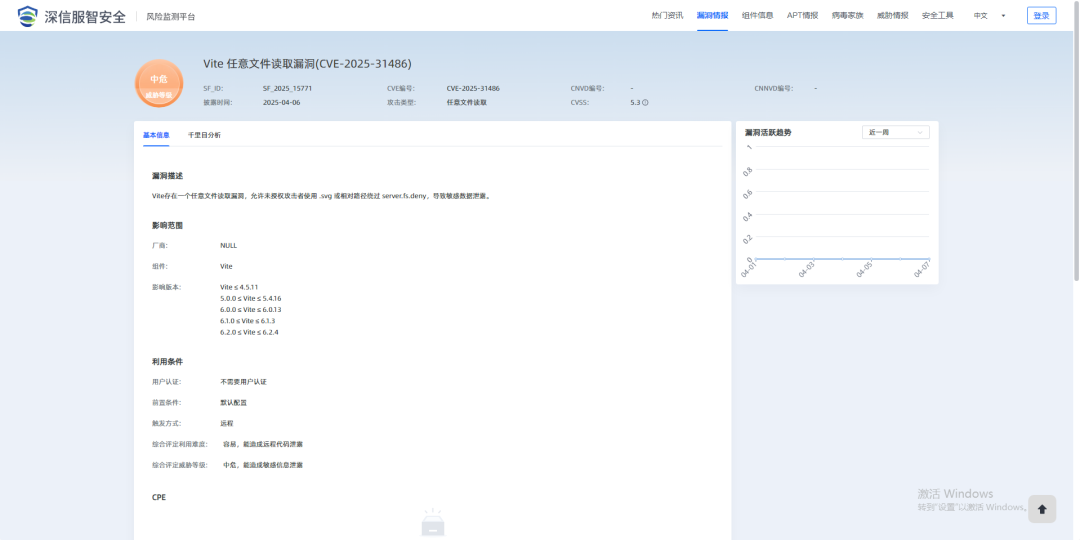This screenshot has width=1080, height=540.
Task: Click 前置条件 value 默认配置
Action: click(233, 402)
